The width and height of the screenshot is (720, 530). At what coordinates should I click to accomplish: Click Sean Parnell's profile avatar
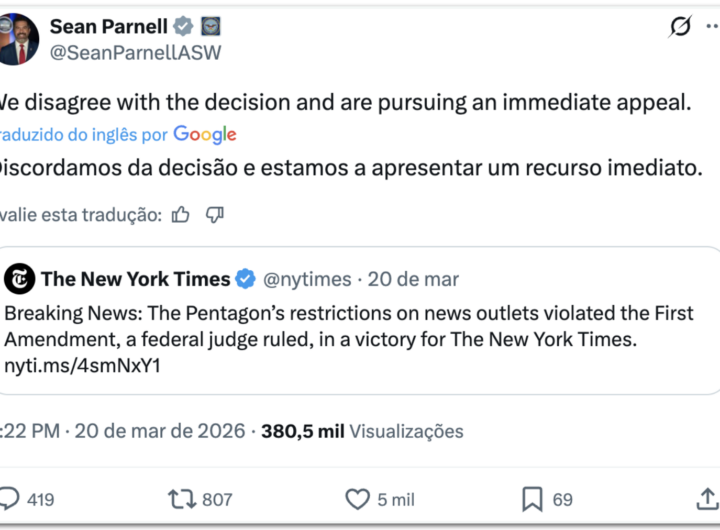pyautogui.click(x=19, y=39)
